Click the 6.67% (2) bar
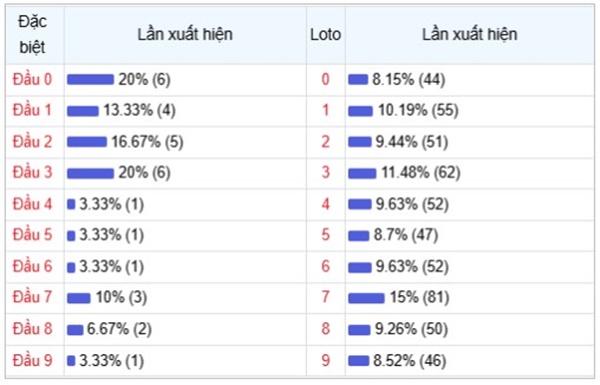Image resolution: width=600 pixels, height=385 pixels. pyautogui.click(x=75, y=330)
